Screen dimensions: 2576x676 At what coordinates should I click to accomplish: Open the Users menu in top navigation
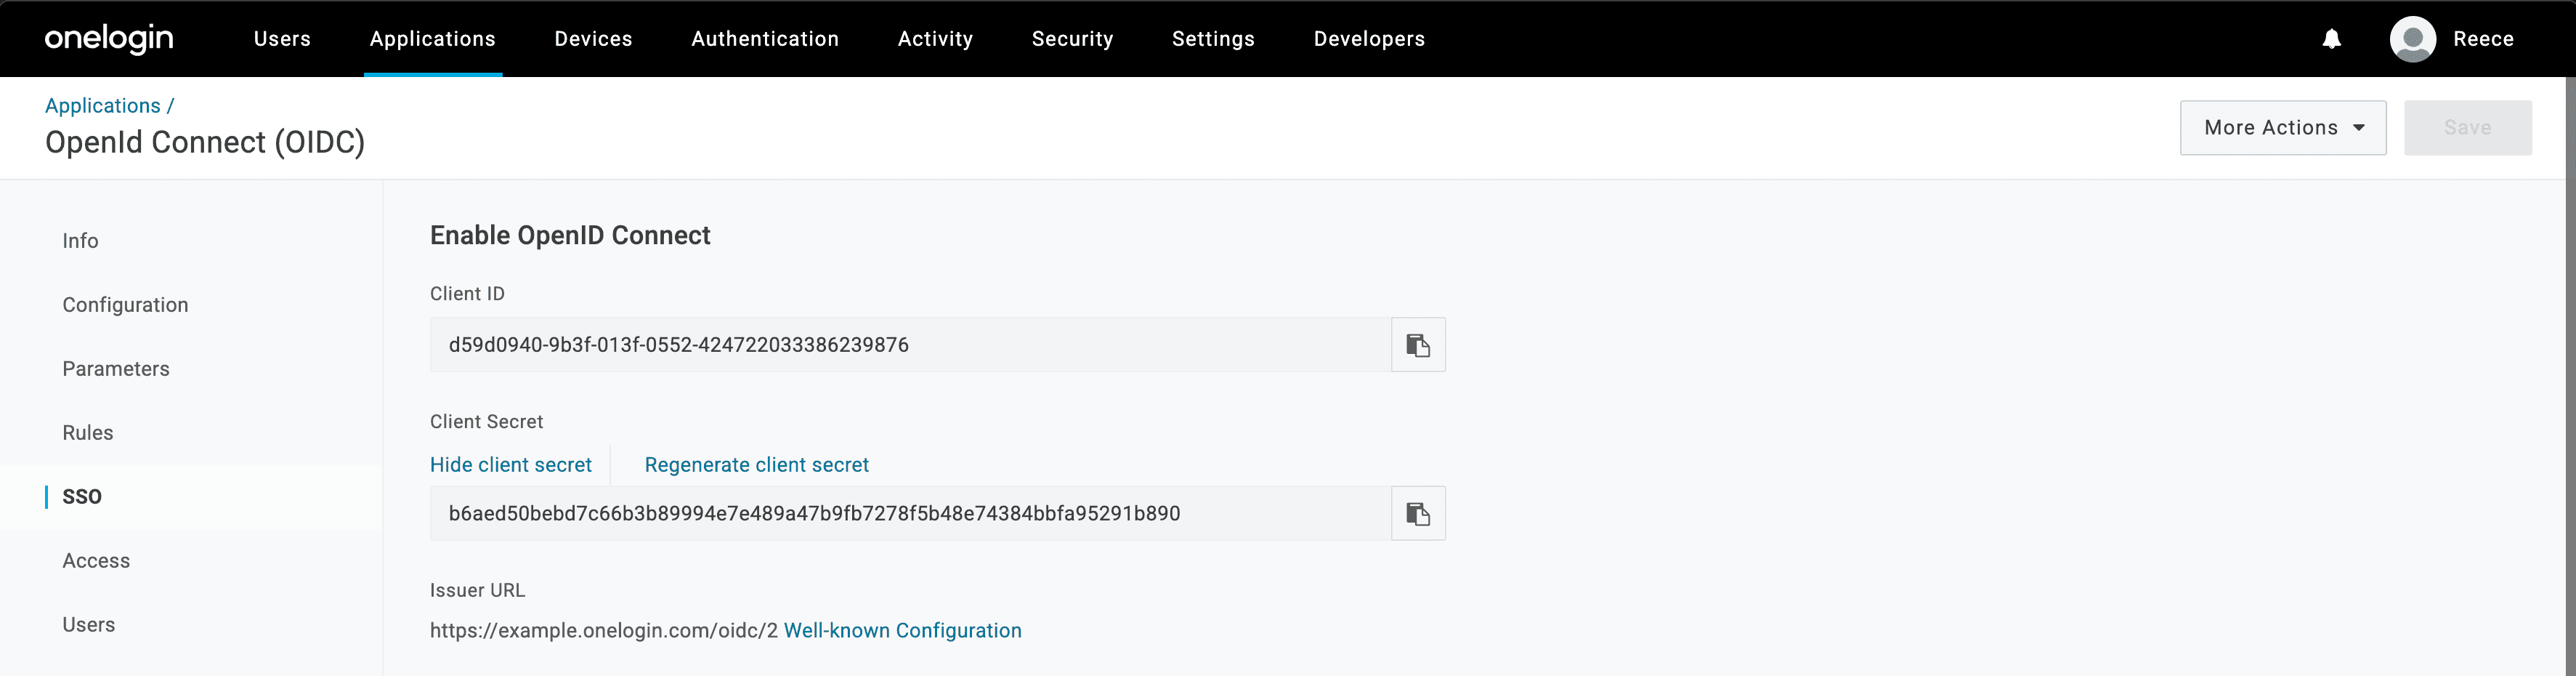pos(282,39)
